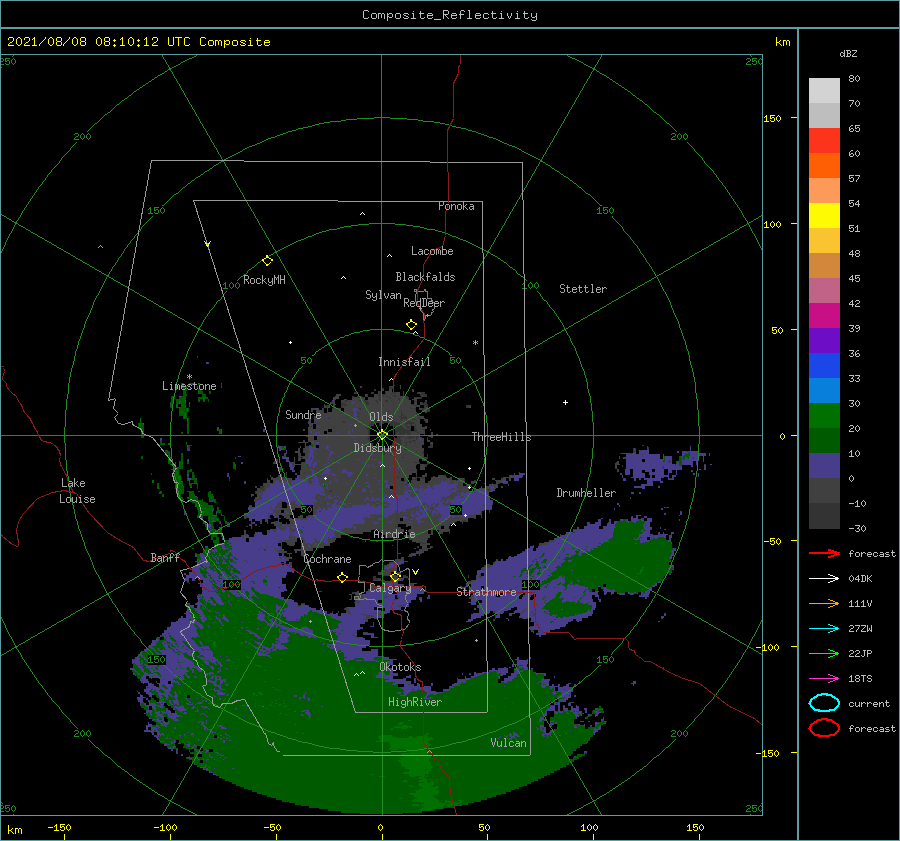Click the yellow diamond marker over Calgary
The width and height of the screenshot is (900, 841).
(x=395, y=576)
